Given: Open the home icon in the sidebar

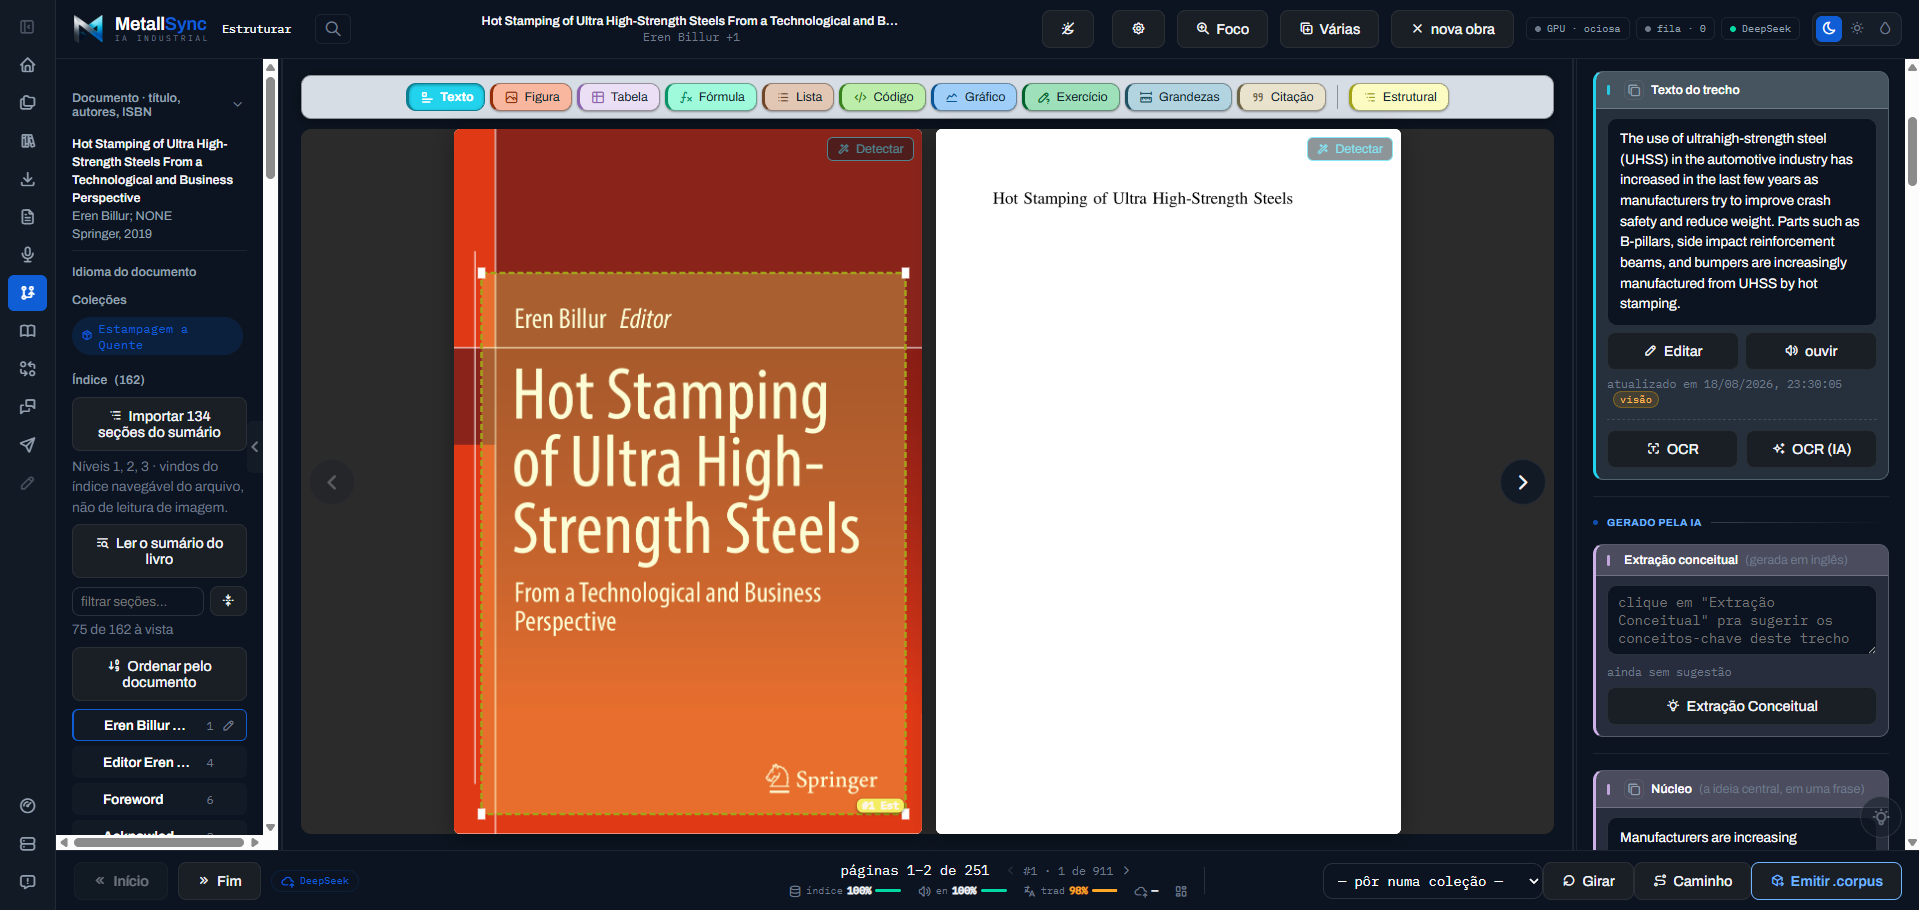Looking at the screenshot, I should coord(28,65).
